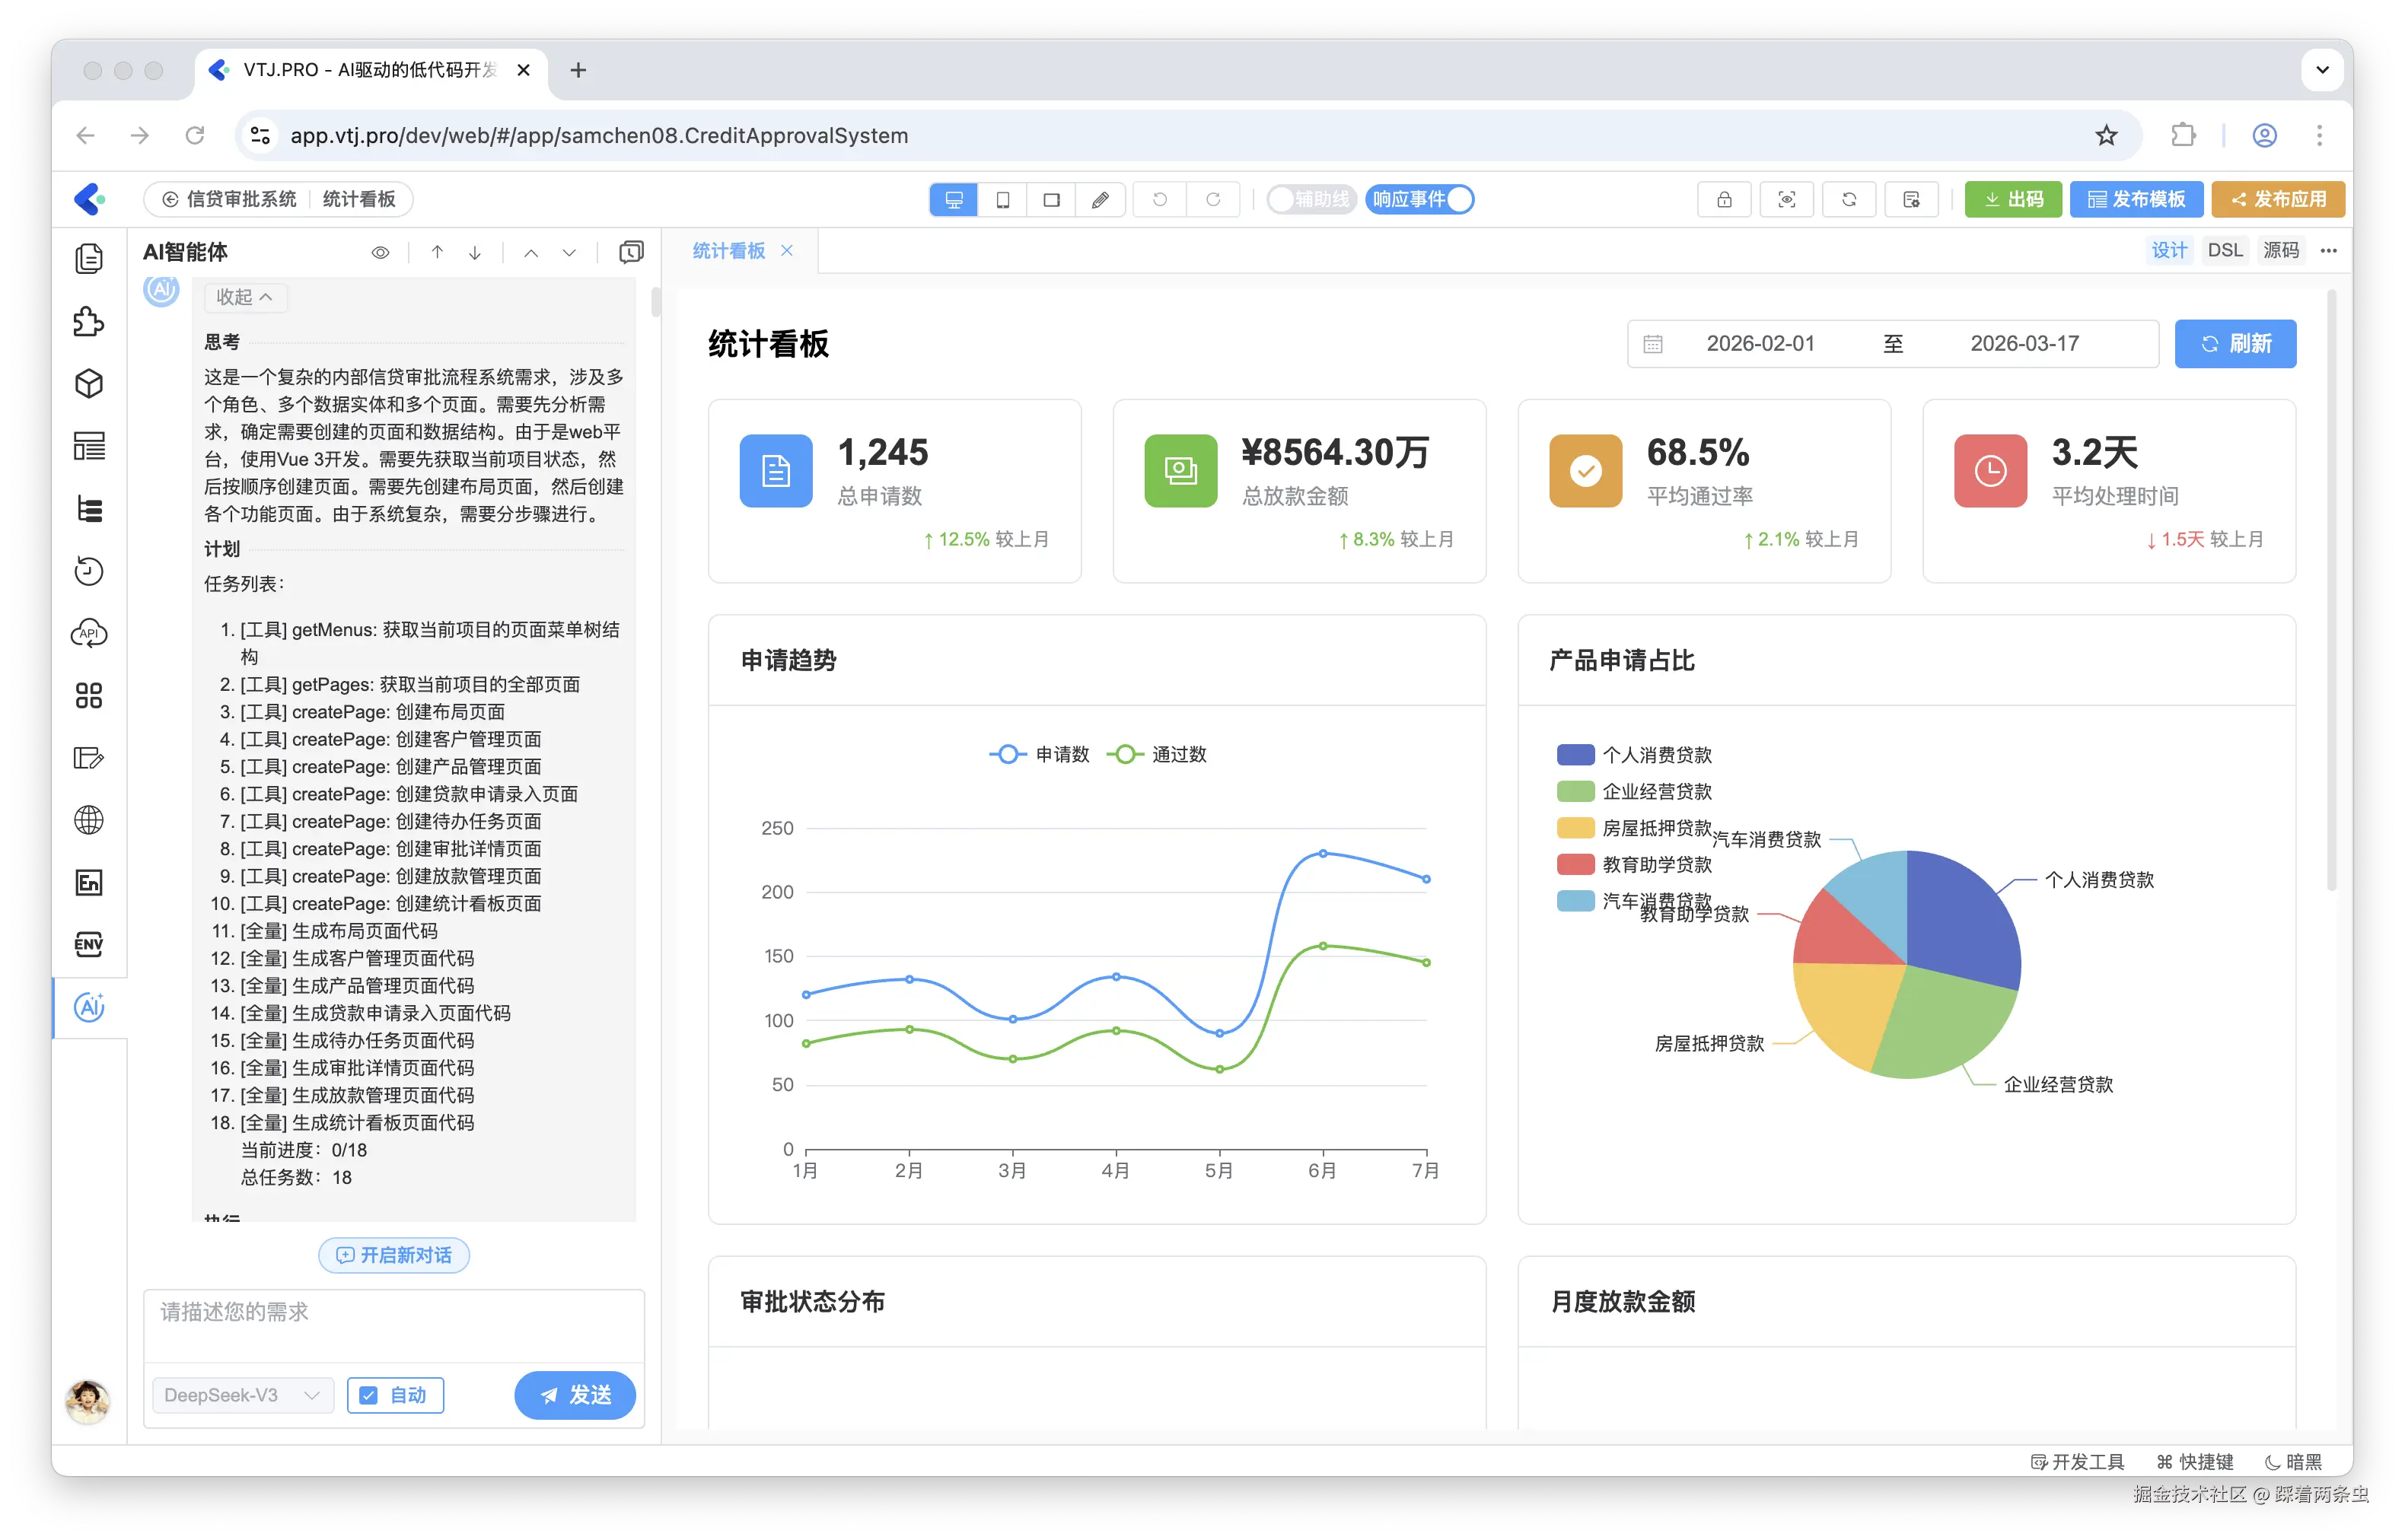The height and width of the screenshot is (1540, 2405).
Task: Click the 请描述您的需求 input box
Action: point(393,1325)
